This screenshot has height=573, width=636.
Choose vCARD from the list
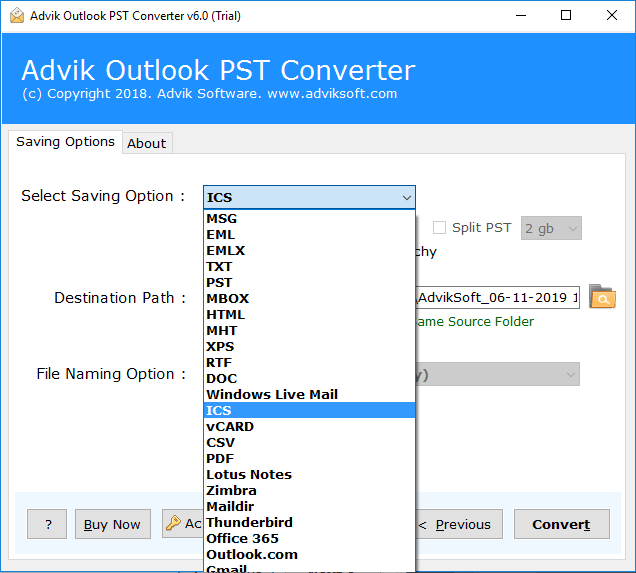(x=309, y=427)
